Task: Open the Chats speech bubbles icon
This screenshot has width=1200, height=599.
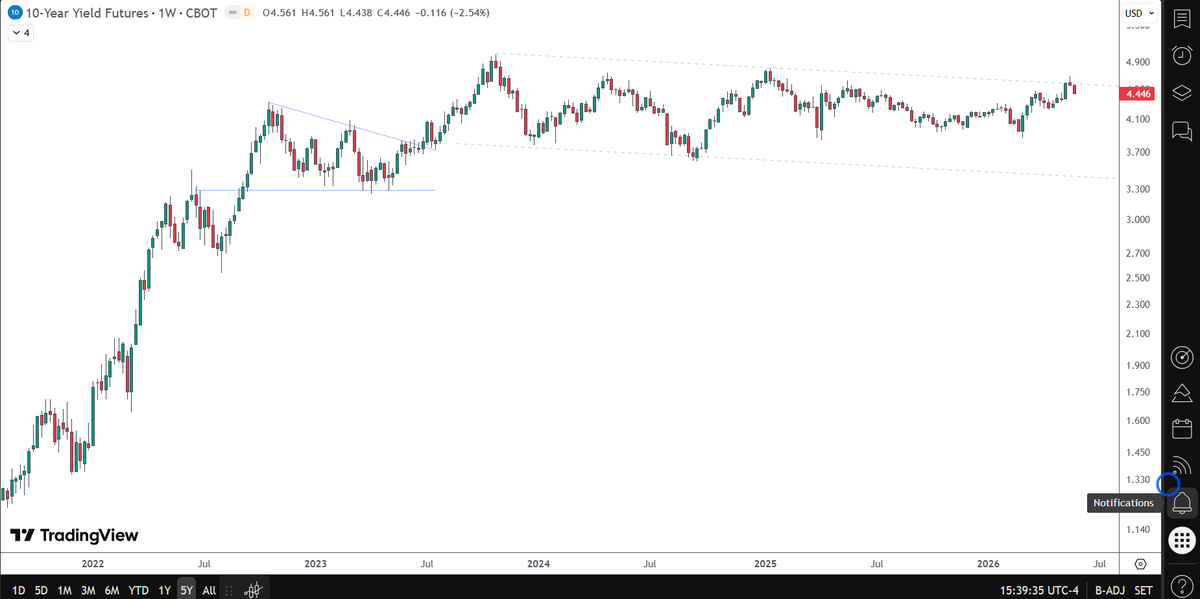Action: click(1181, 130)
